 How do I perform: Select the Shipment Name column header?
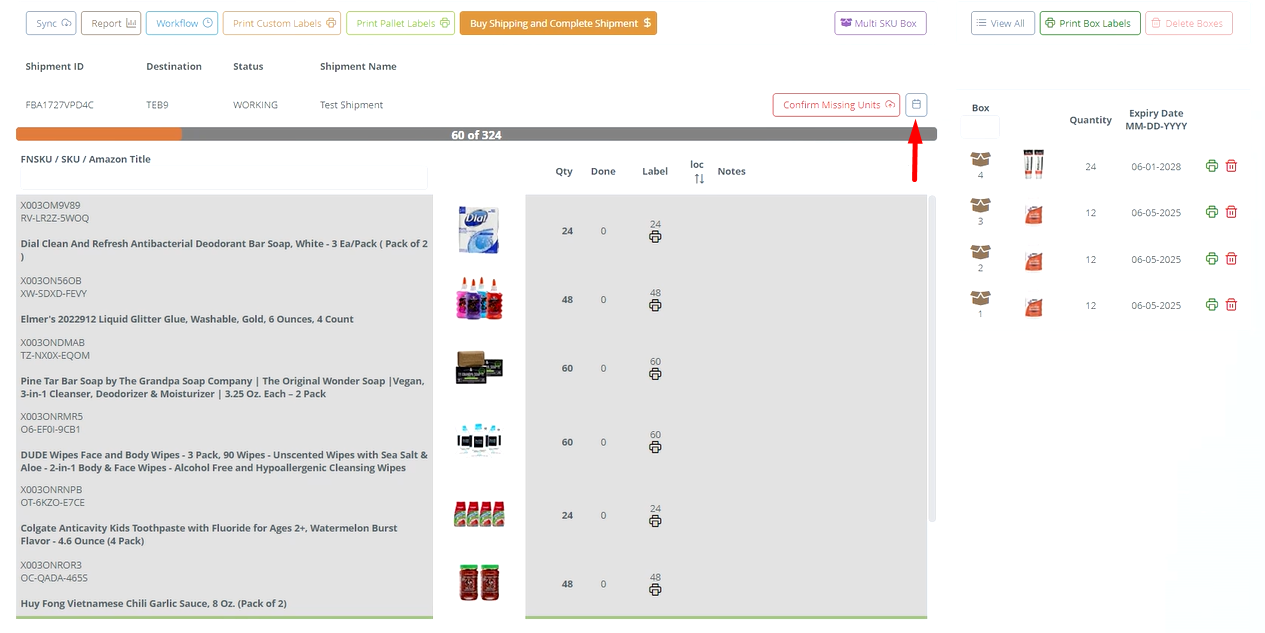[357, 66]
